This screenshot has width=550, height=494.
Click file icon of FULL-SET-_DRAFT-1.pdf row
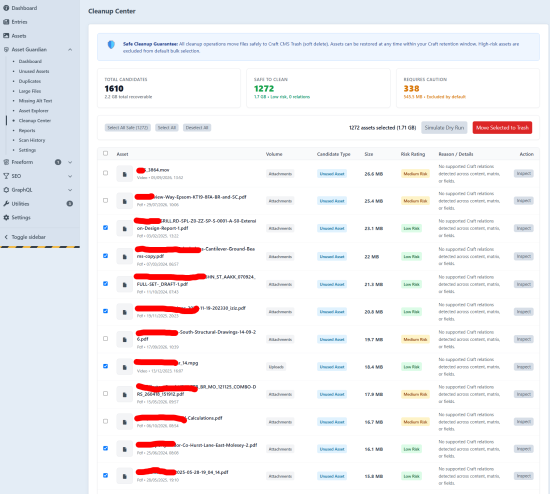tap(125, 285)
